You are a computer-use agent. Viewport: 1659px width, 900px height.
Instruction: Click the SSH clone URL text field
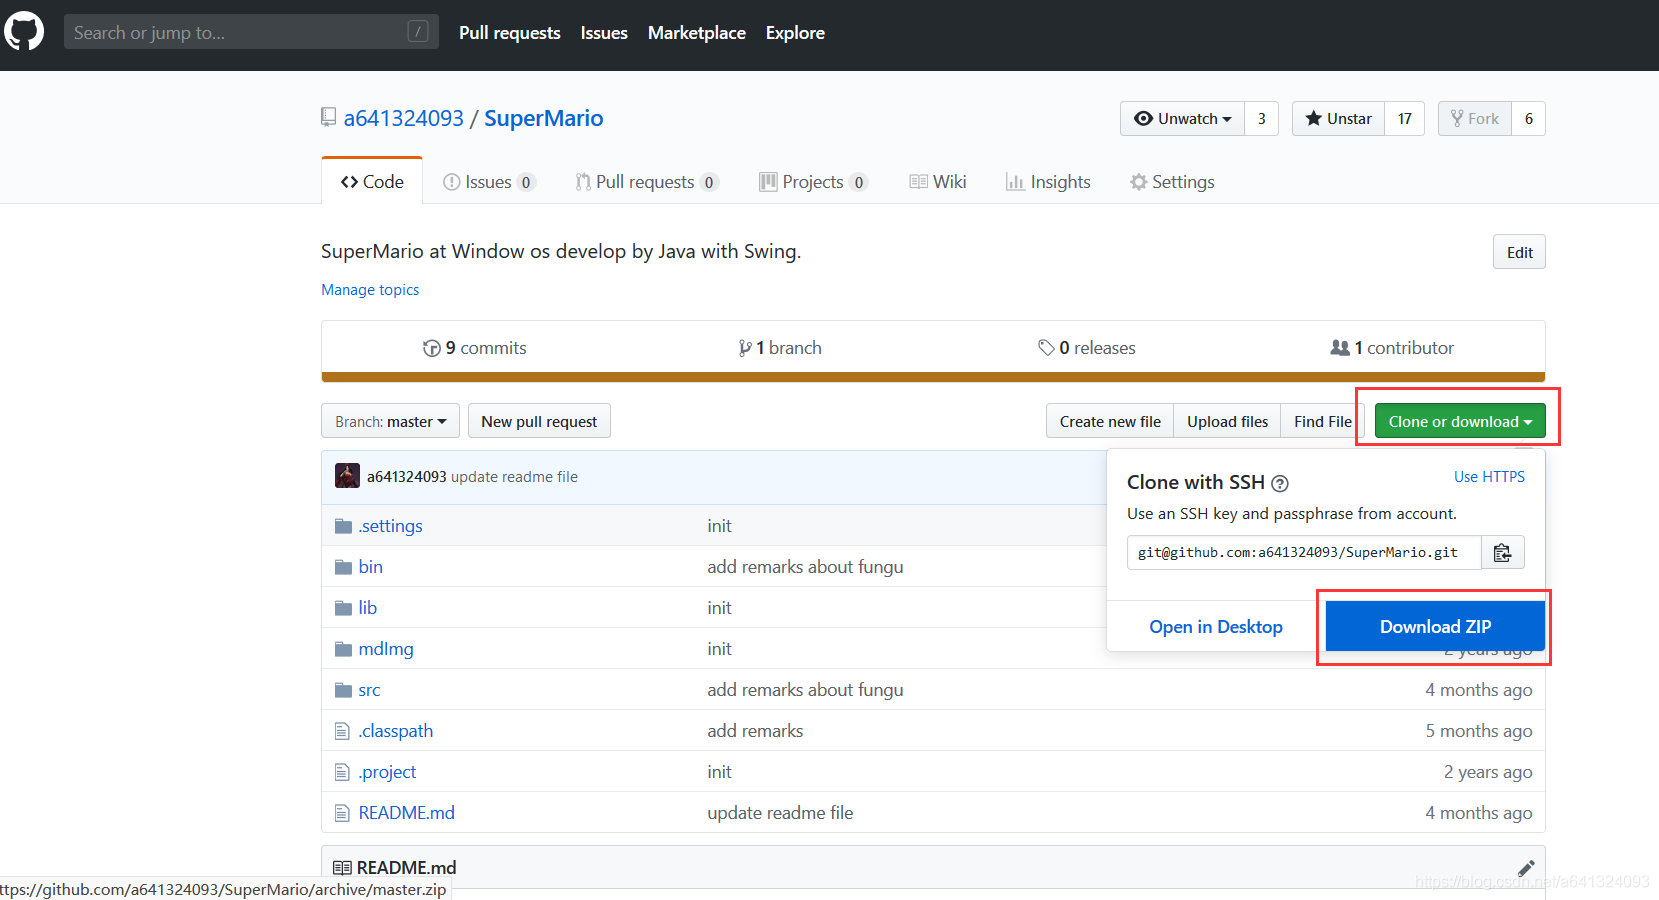click(x=1304, y=553)
